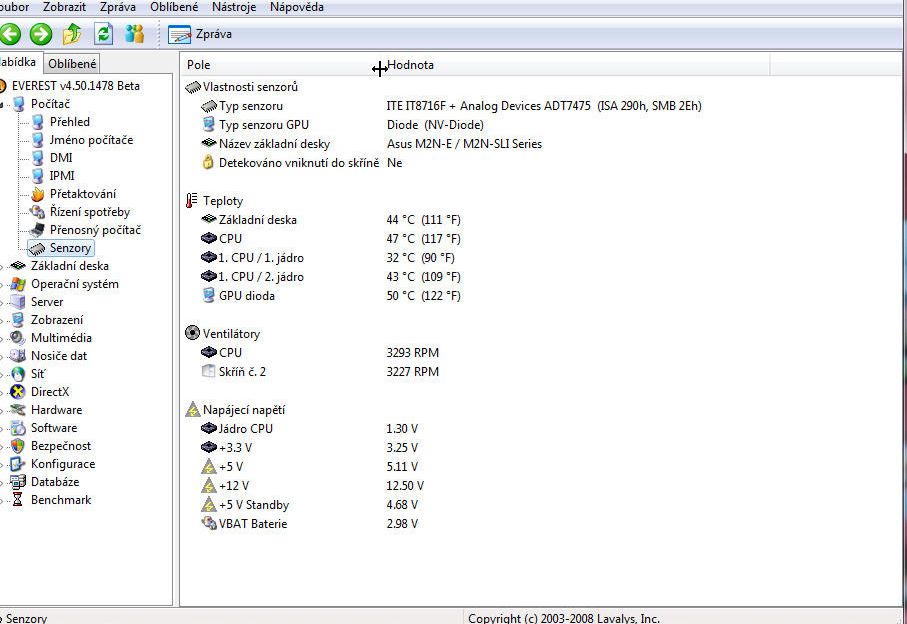Image resolution: width=907 pixels, height=624 pixels.
Task: Click the users icon in toolbar
Action: [134, 34]
